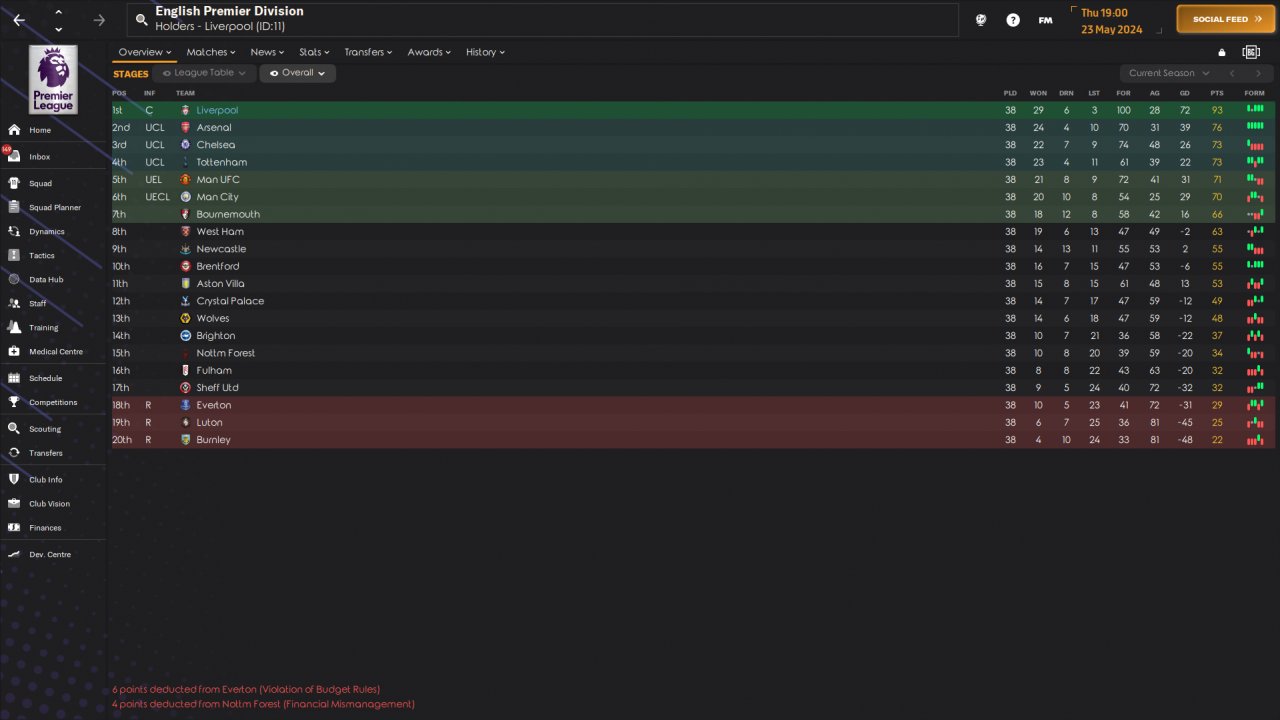1280x720 pixels.
Task: Select Everton in the relegation zone
Action: click(213, 405)
